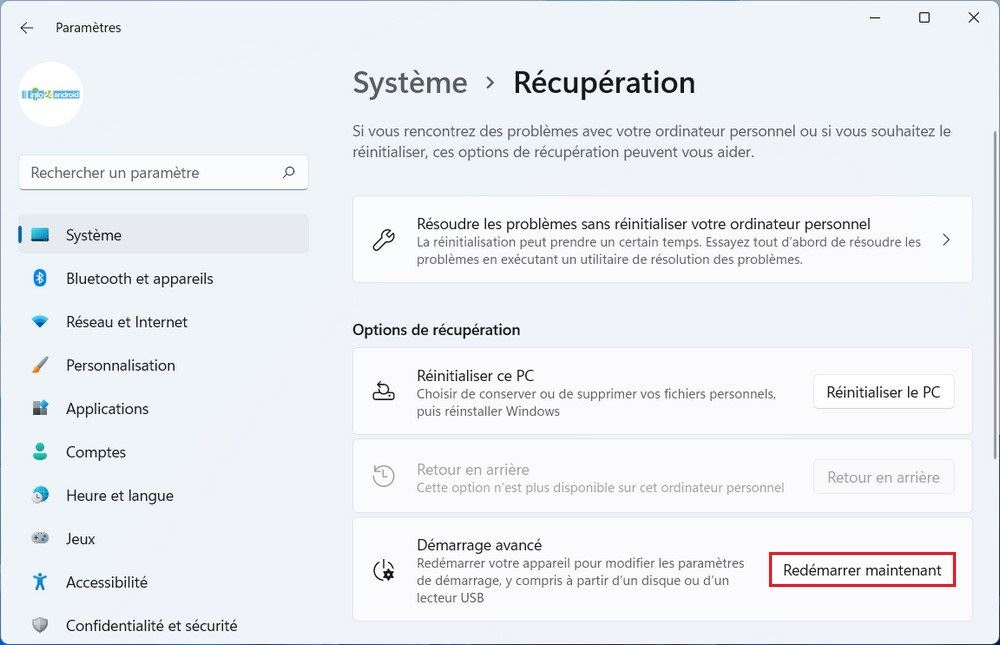Click the Démarrage avancé power icon
The height and width of the screenshot is (645, 1000).
pyautogui.click(x=383, y=570)
